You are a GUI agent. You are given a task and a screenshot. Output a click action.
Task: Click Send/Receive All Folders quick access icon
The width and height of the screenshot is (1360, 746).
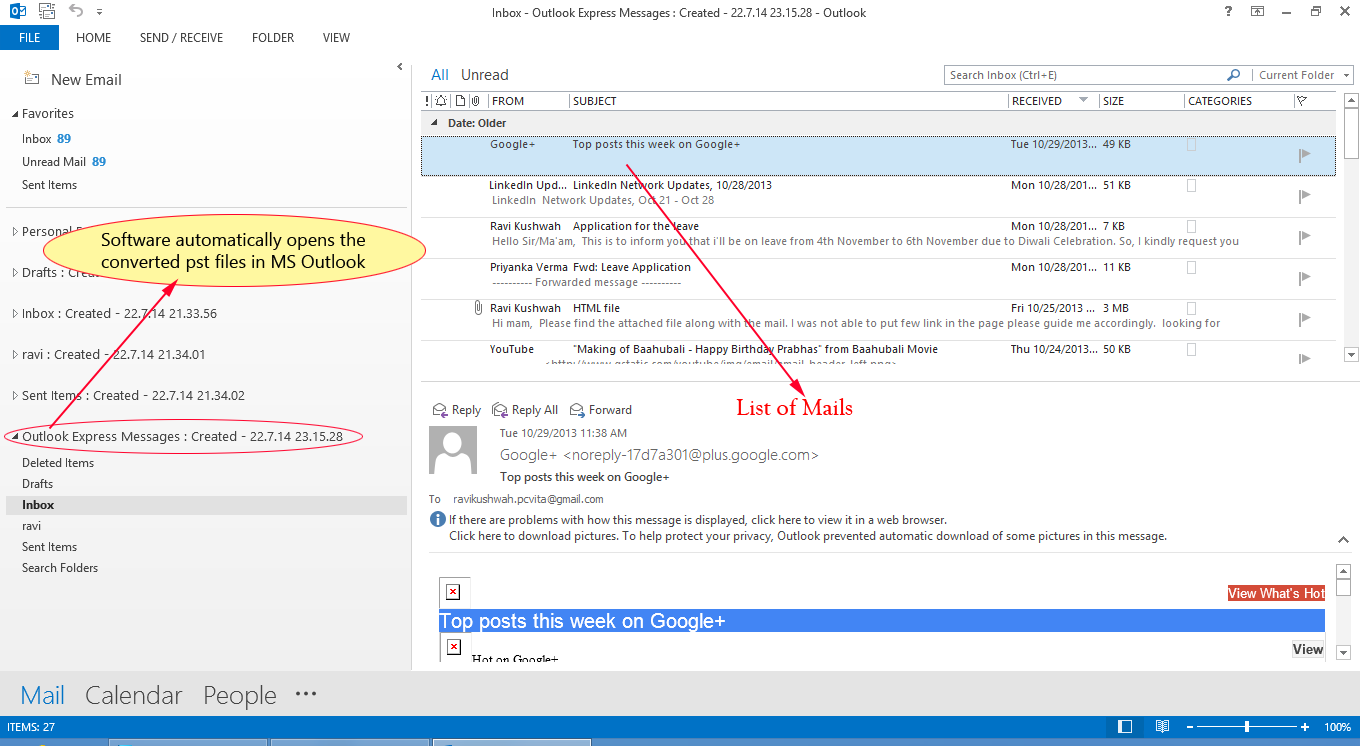(x=46, y=12)
